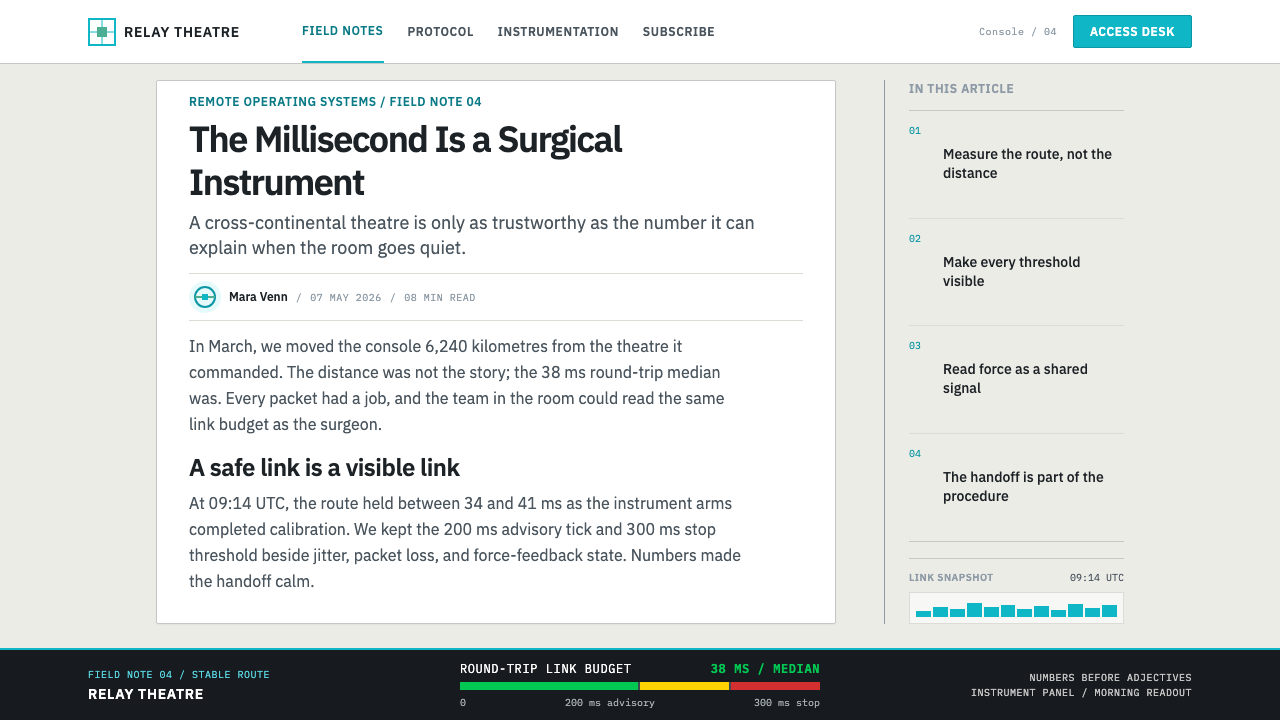1280x720 pixels.
Task: Click the Relay Theatre brand name in header
Action: click(182, 32)
